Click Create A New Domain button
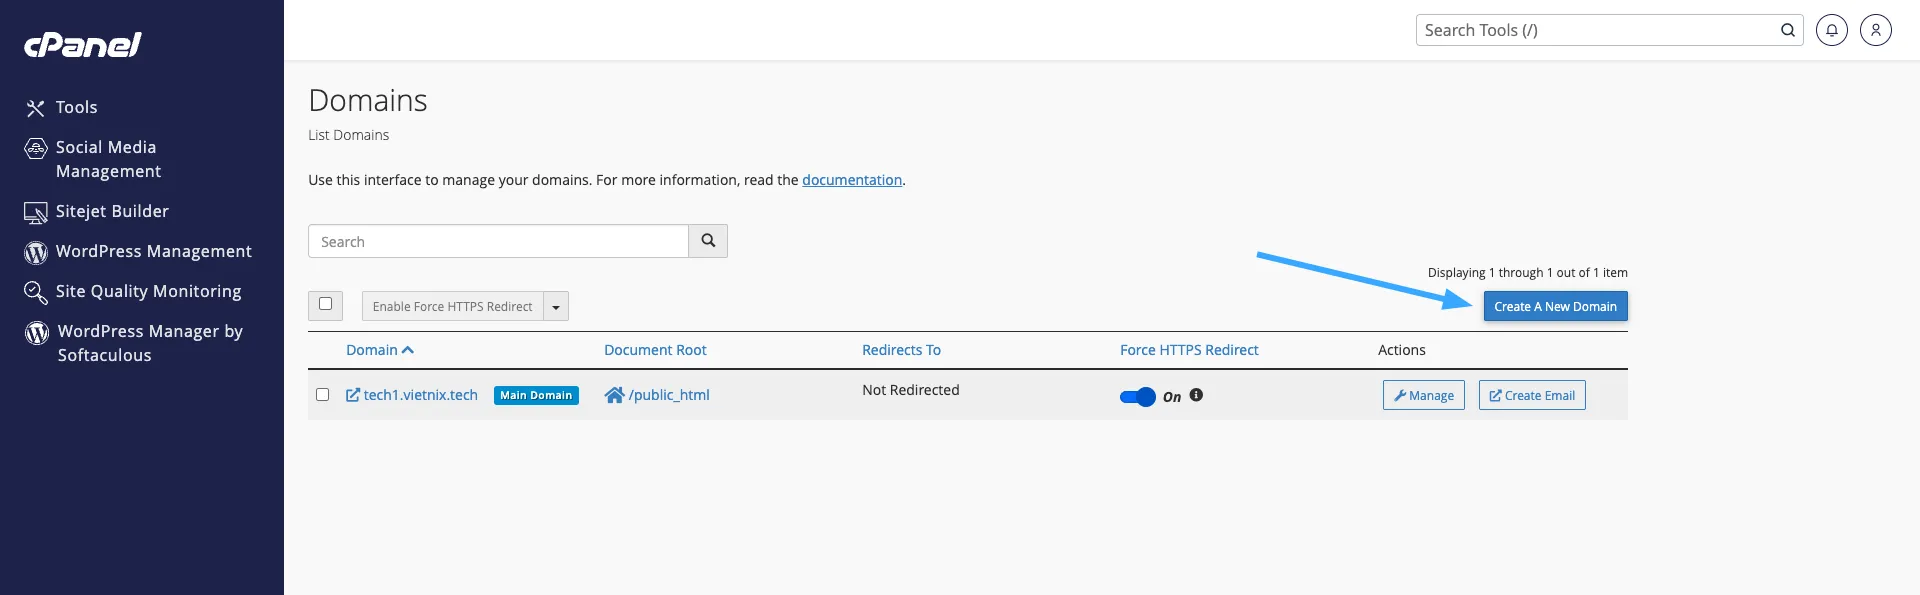 coord(1554,306)
